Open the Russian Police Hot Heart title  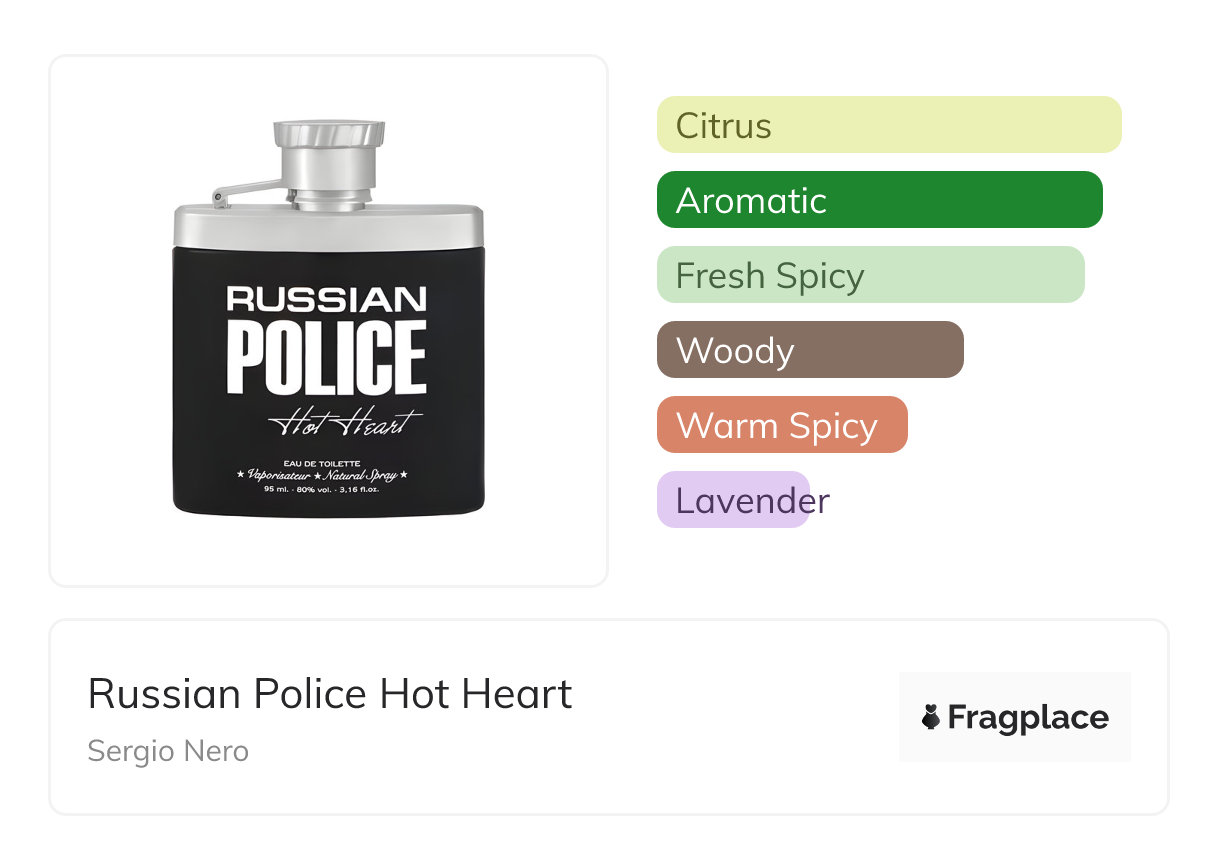[x=330, y=693]
